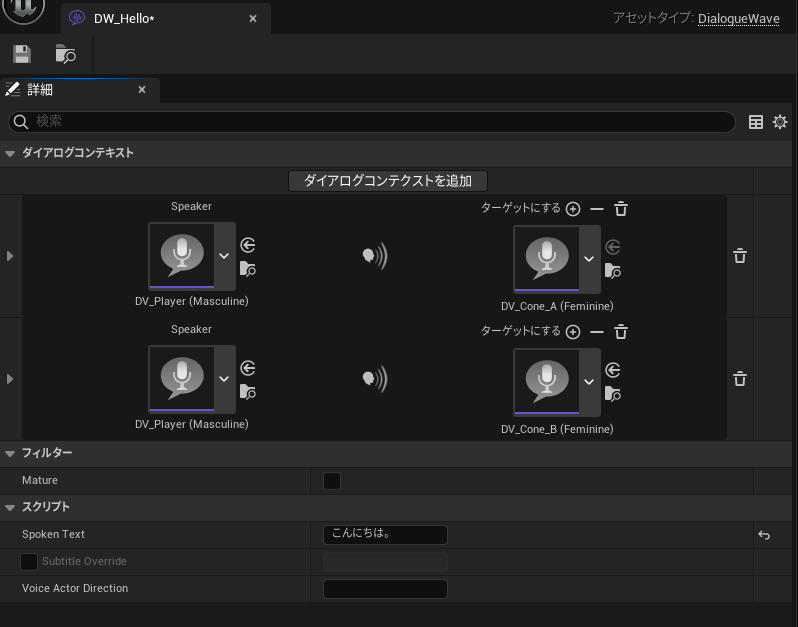Click the Spoken Text property label

click(53, 534)
